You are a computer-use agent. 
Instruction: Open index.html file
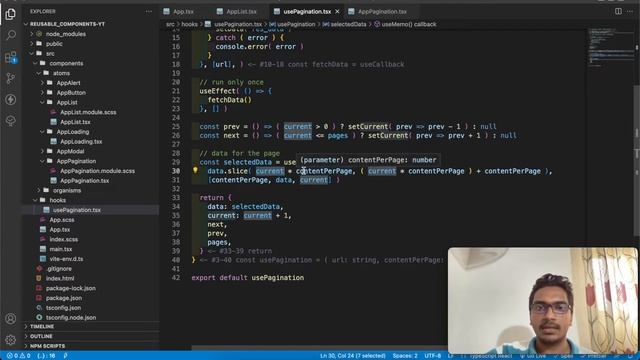[x=60, y=279]
